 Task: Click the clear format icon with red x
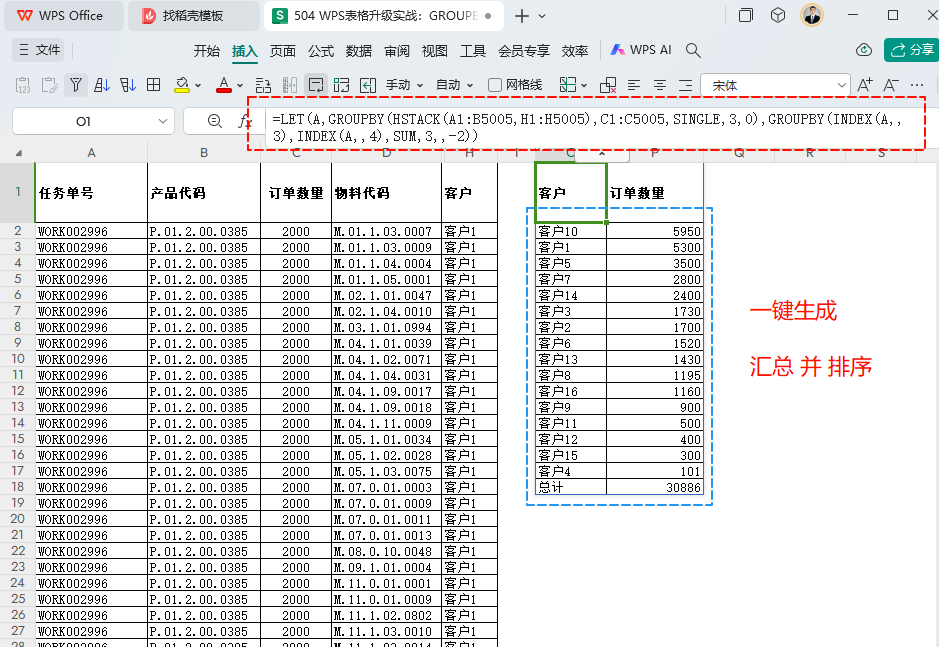click(608, 85)
